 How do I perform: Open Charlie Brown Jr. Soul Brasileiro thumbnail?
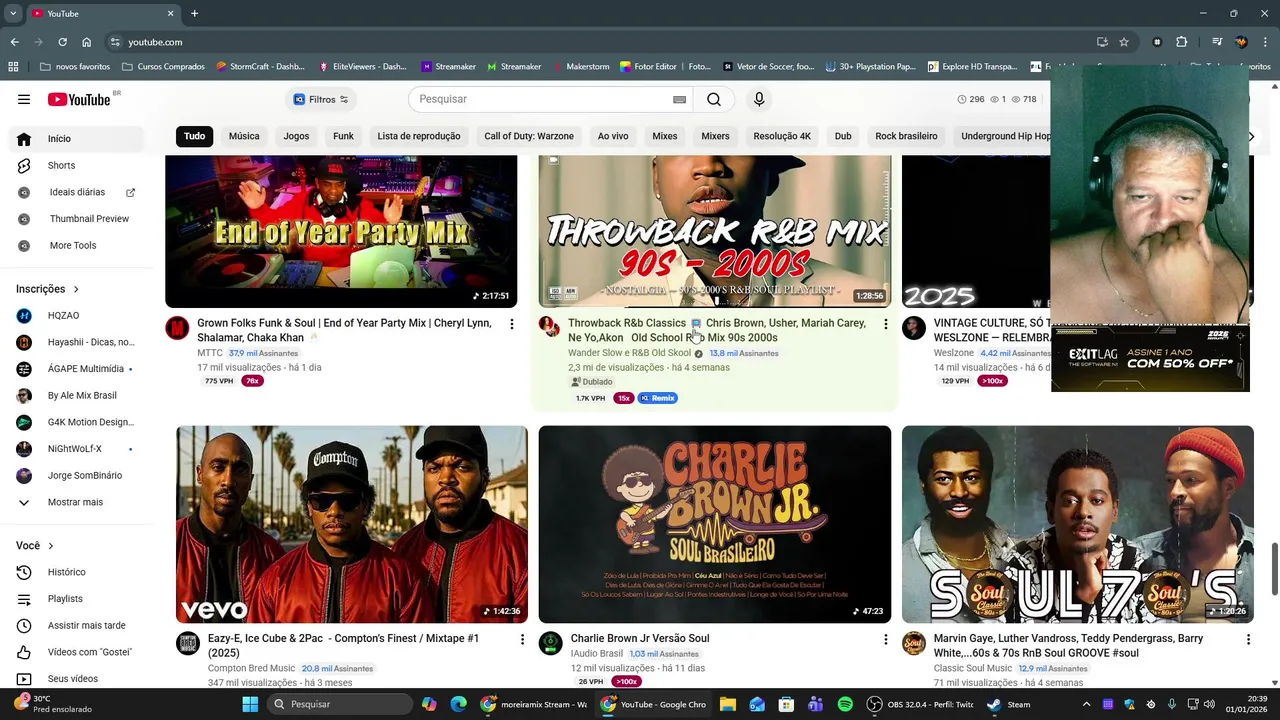tap(715, 524)
